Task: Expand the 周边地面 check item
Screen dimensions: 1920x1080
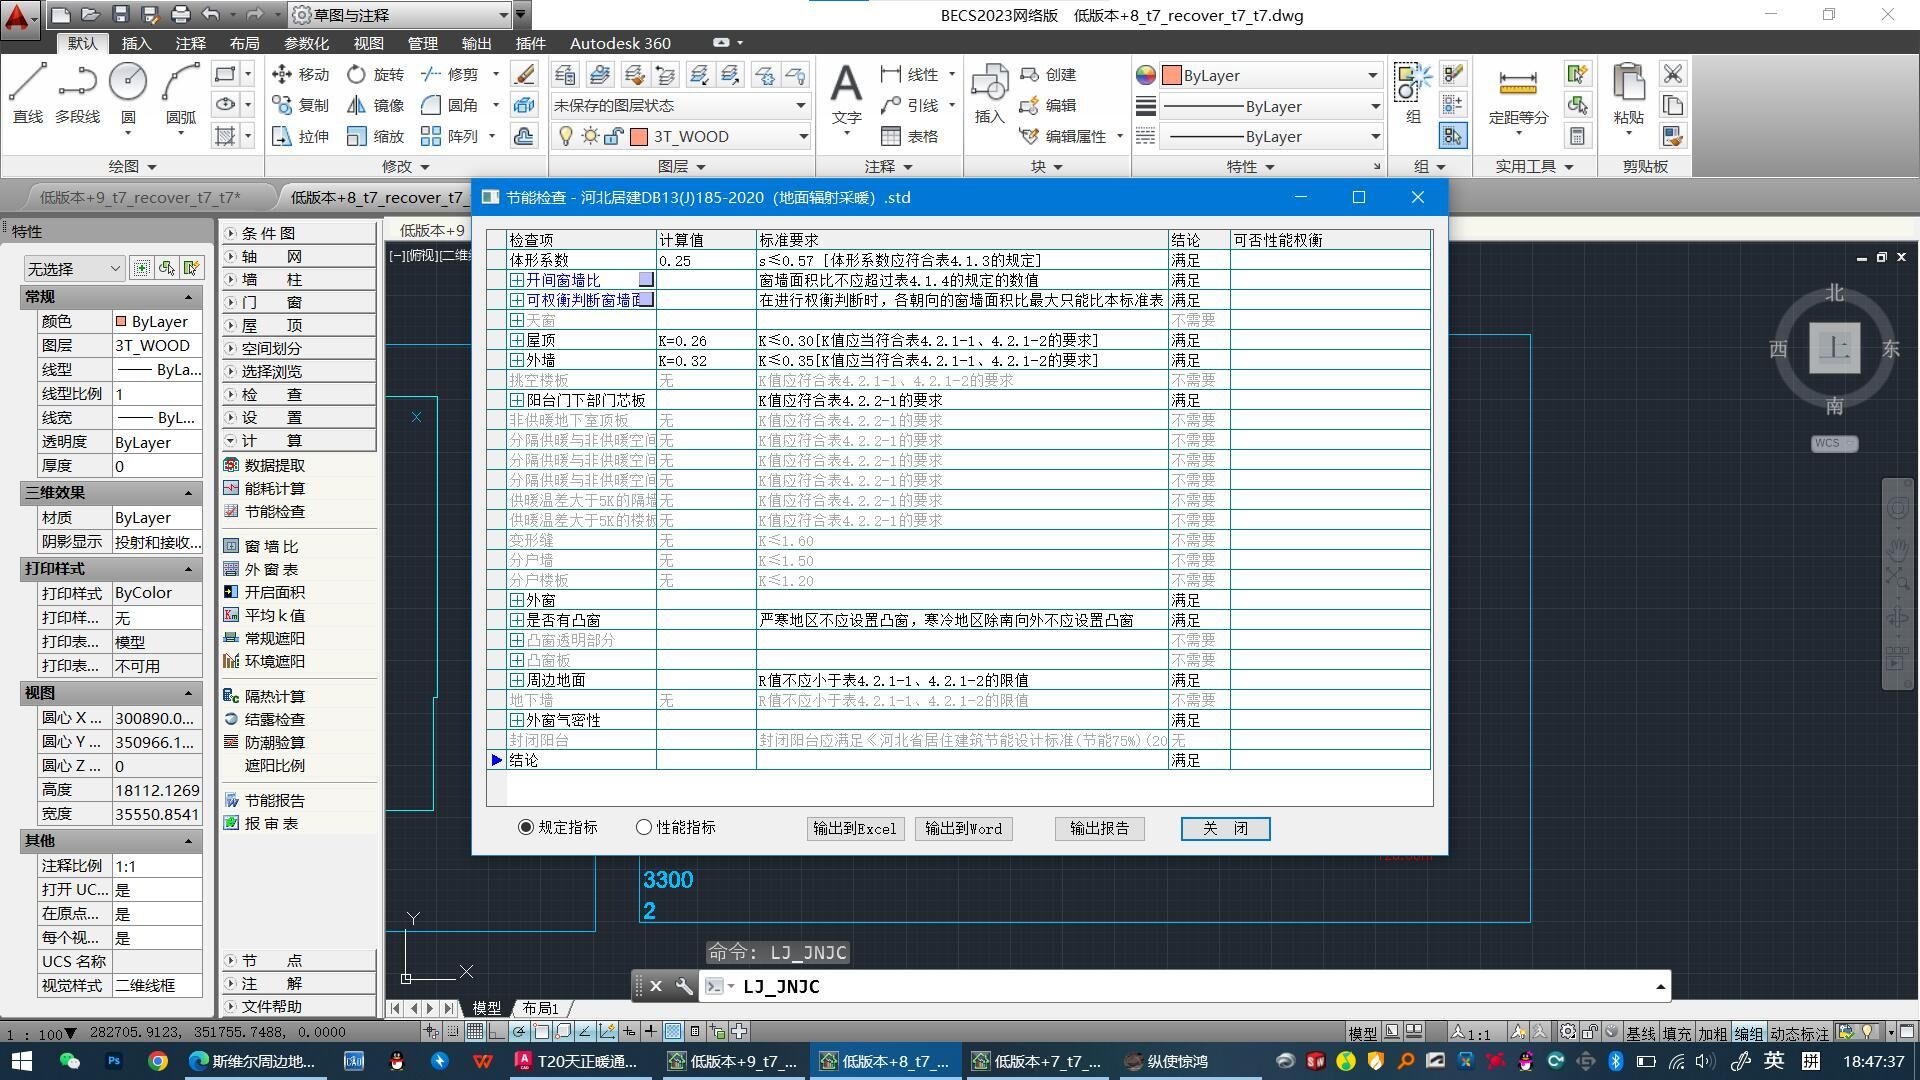Action: click(x=517, y=681)
